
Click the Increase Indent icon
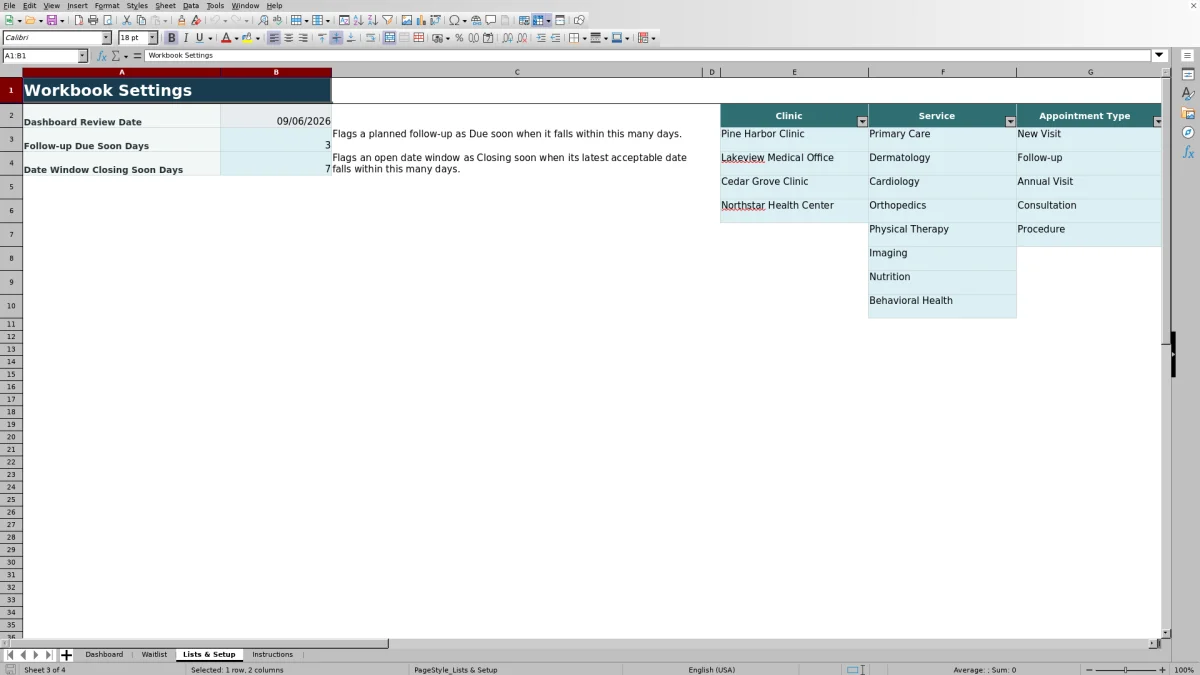point(541,38)
